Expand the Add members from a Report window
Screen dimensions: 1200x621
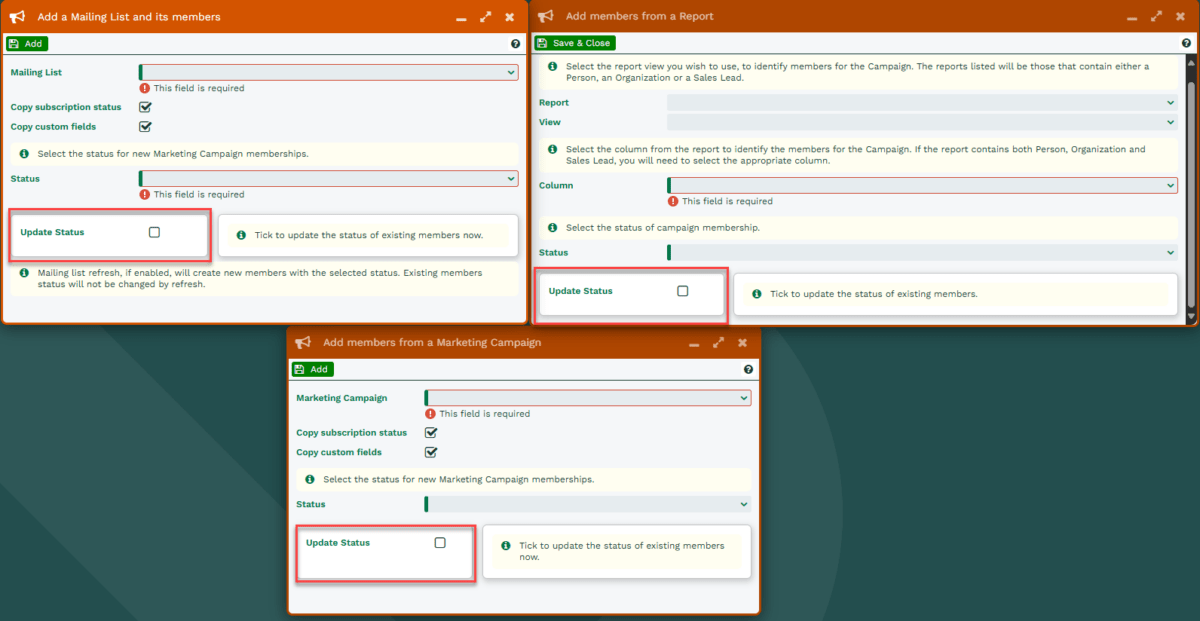point(1156,17)
